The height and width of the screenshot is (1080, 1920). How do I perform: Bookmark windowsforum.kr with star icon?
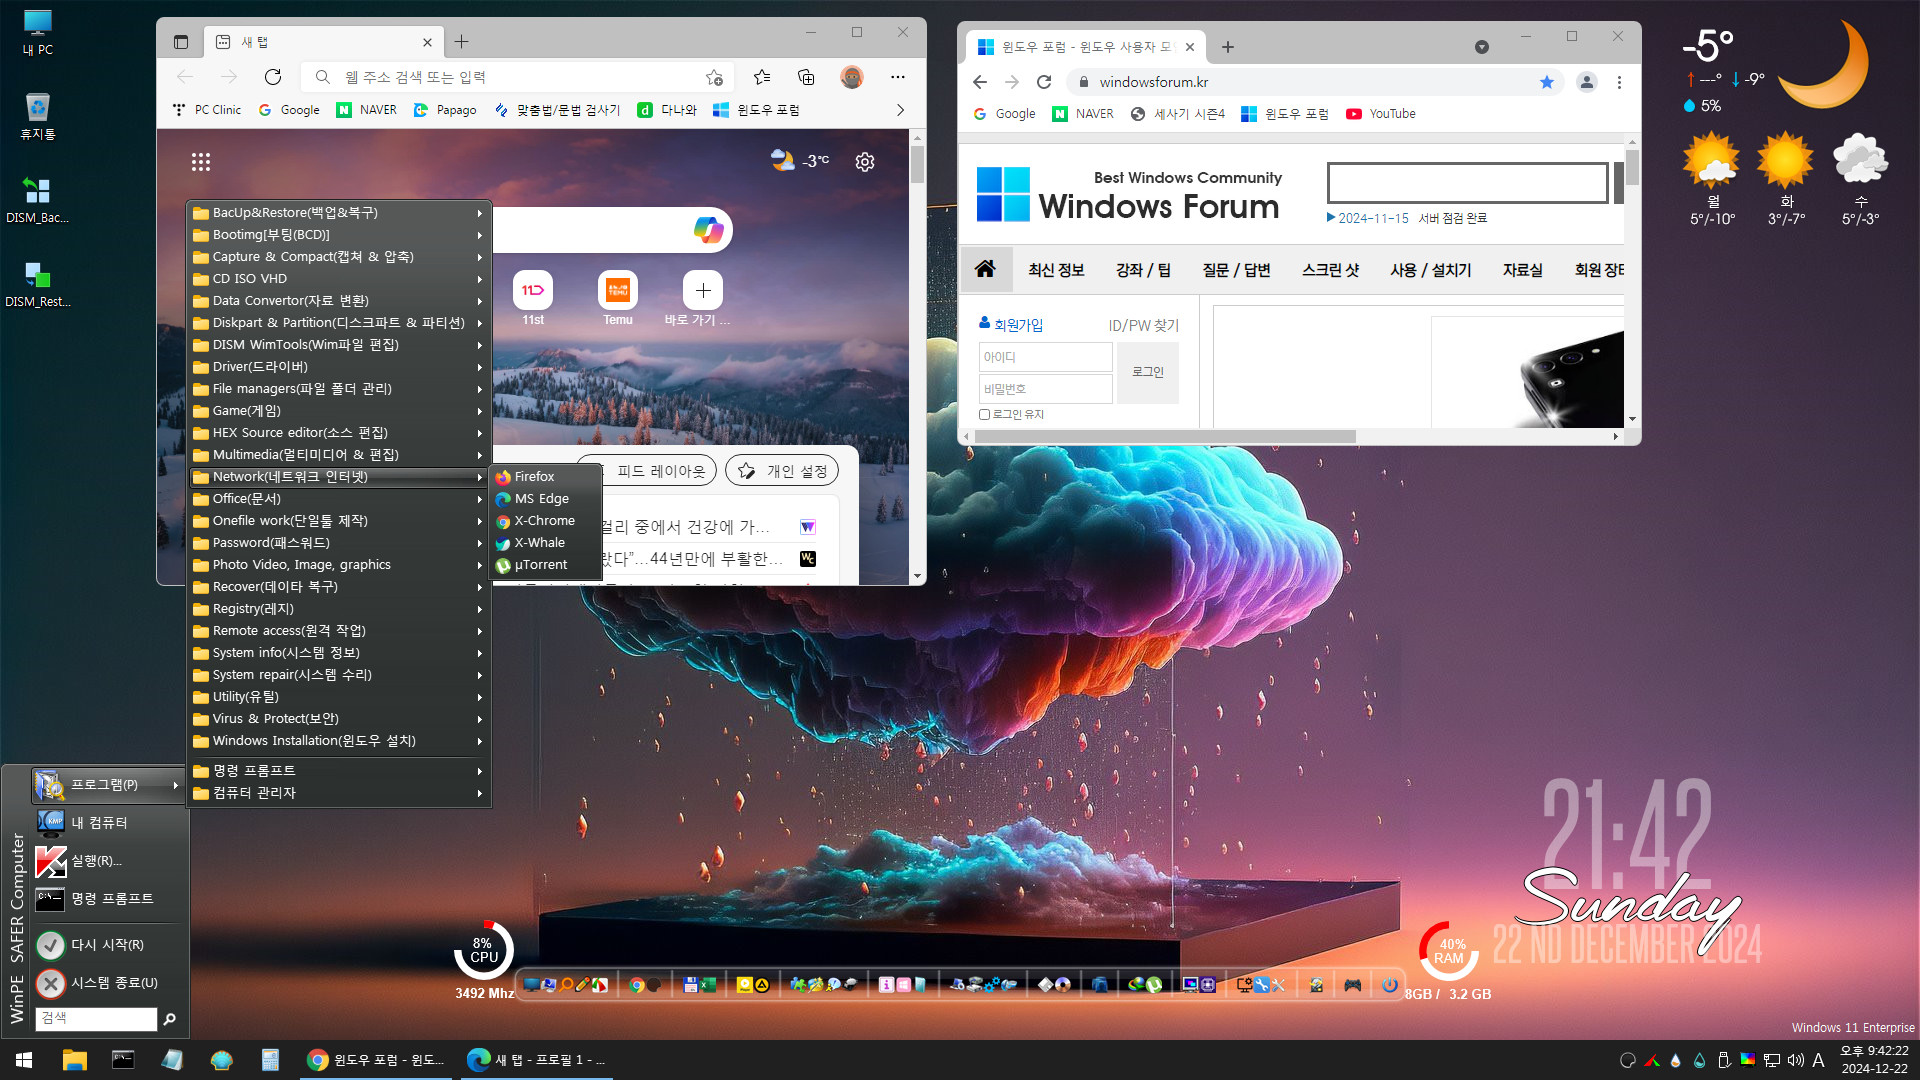point(1547,82)
